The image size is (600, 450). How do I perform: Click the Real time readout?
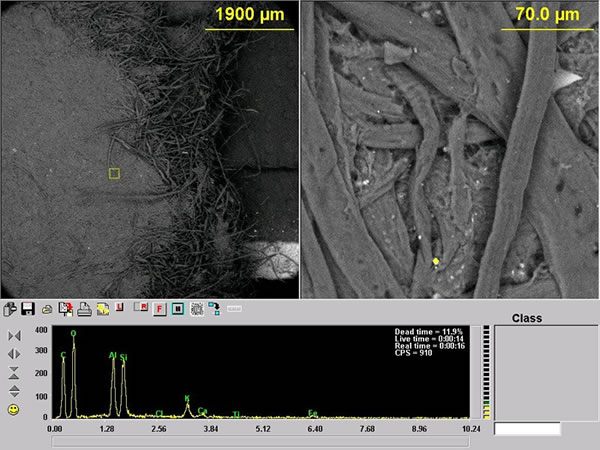430,346
